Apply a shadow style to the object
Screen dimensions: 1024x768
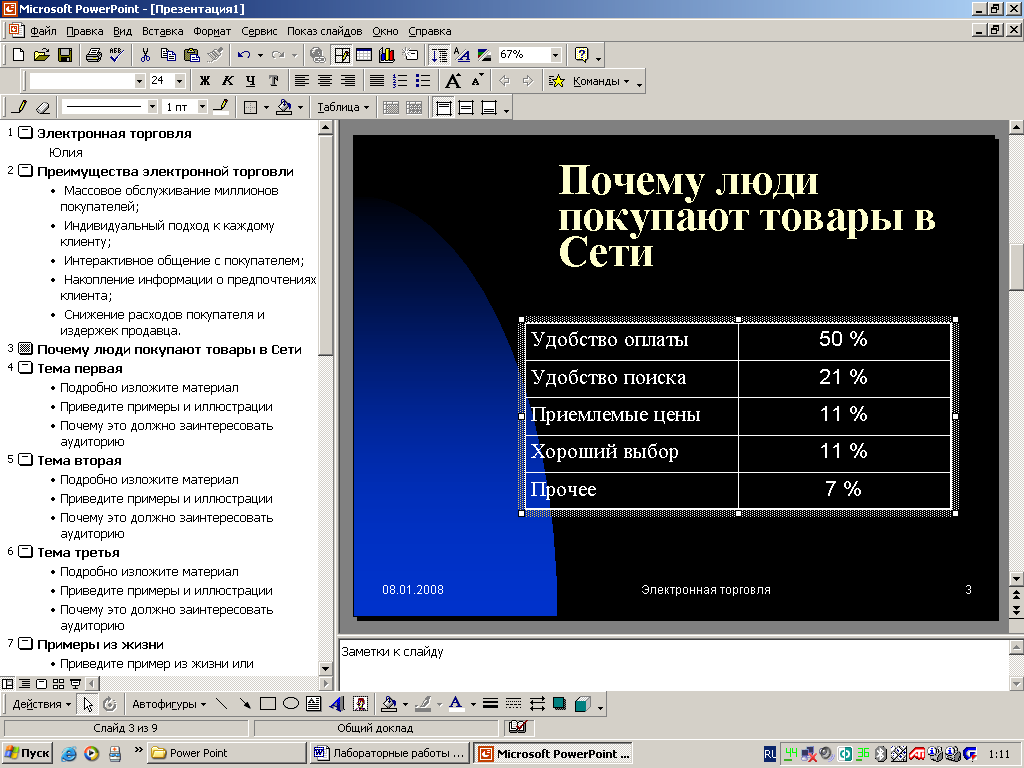(560, 704)
